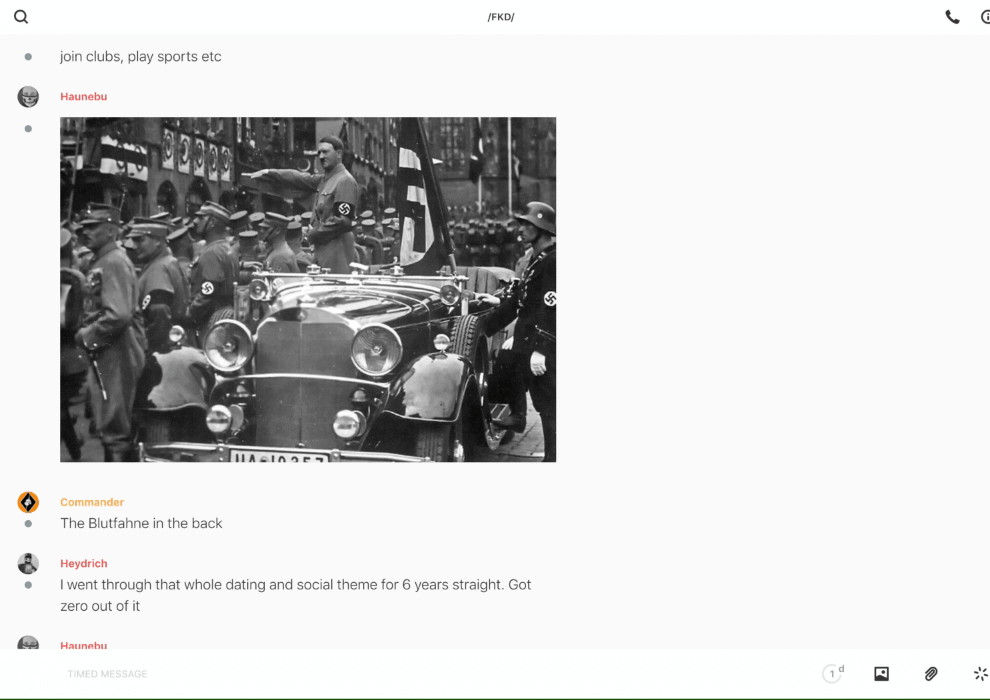
Task: Select the message about dating and social theme
Action: coord(295,595)
